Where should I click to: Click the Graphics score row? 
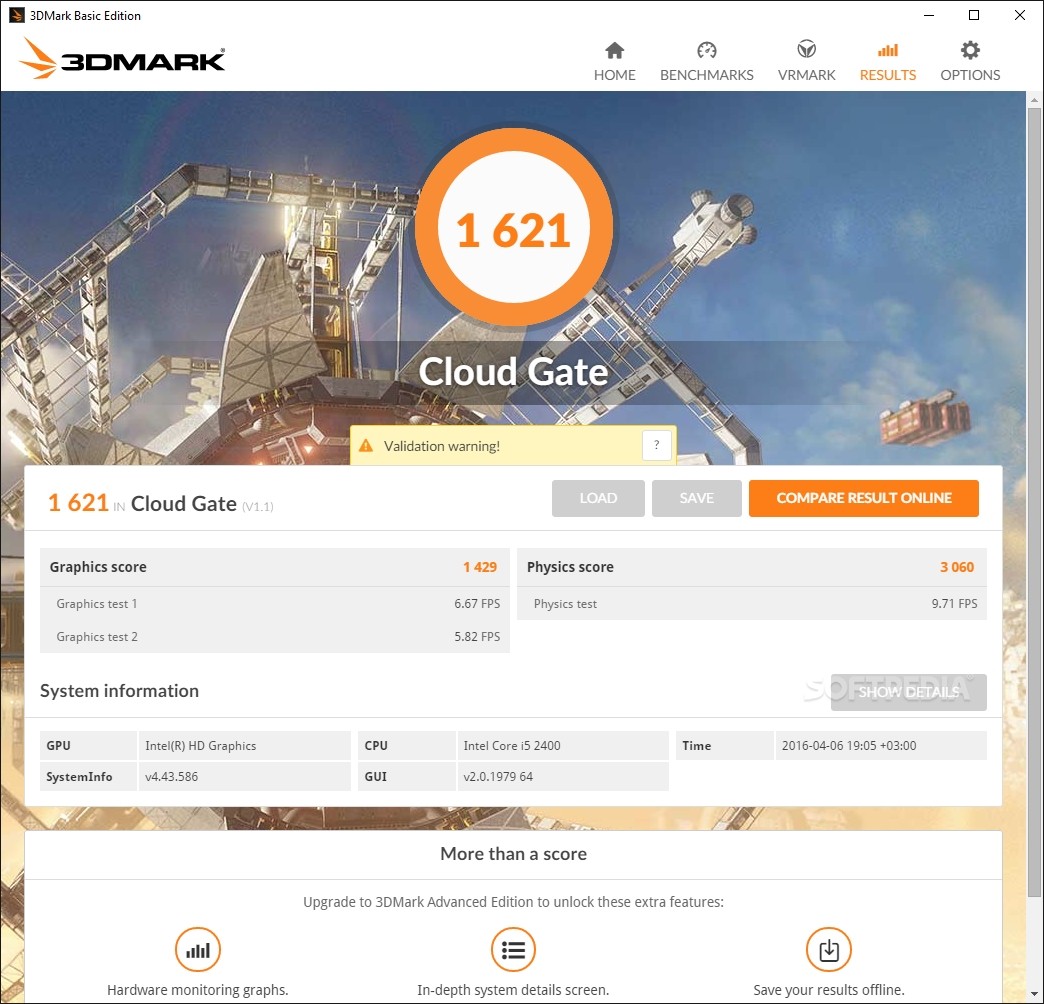pyautogui.click(x=275, y=567)
